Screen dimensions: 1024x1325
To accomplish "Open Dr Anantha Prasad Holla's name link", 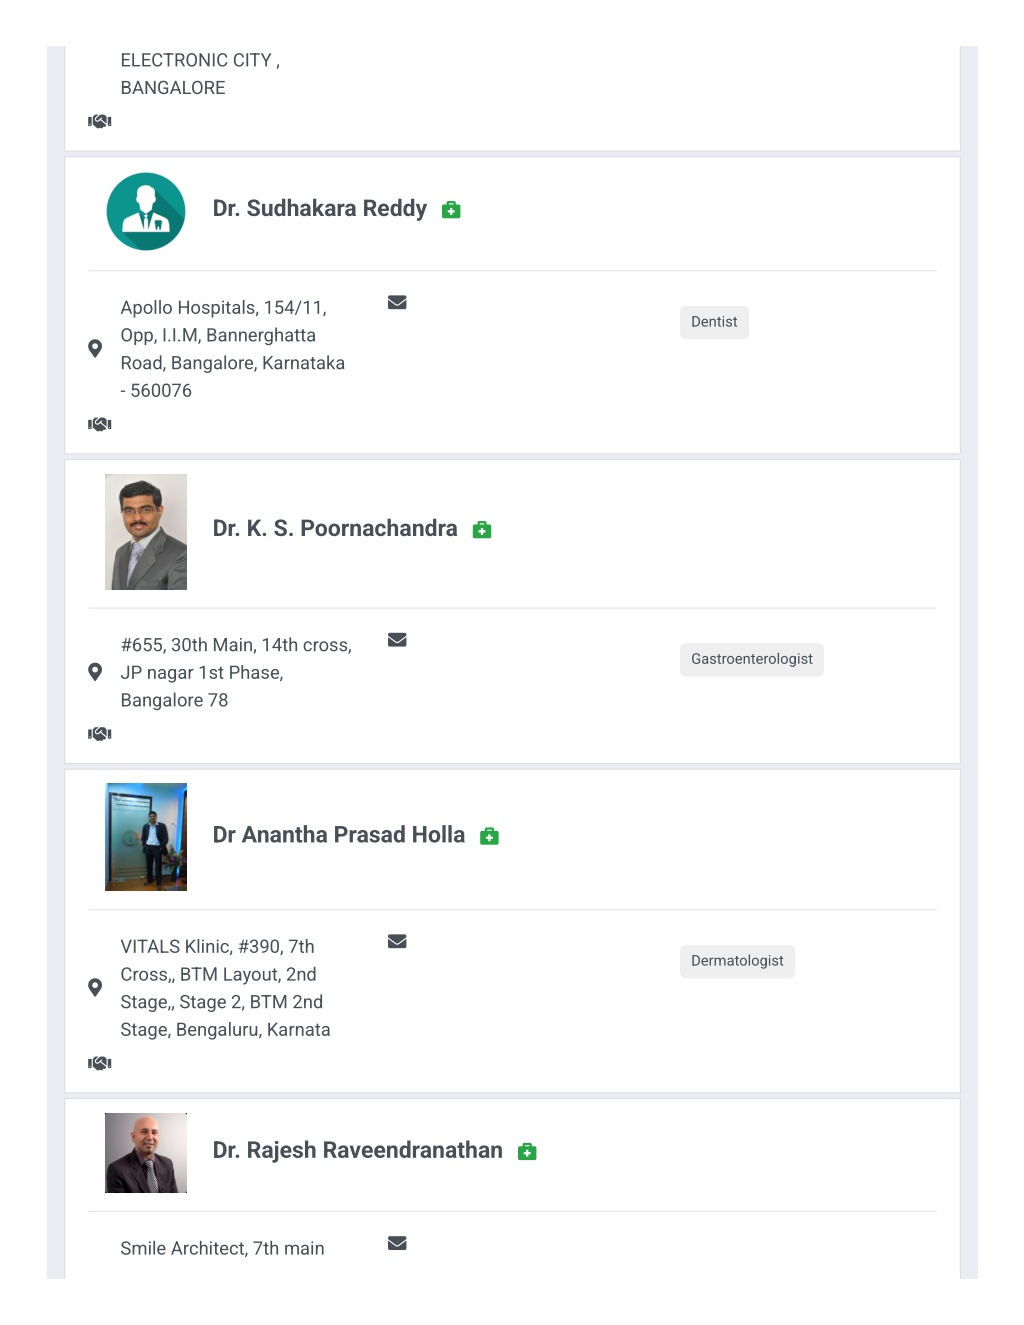I will click(x=339, y=835).
